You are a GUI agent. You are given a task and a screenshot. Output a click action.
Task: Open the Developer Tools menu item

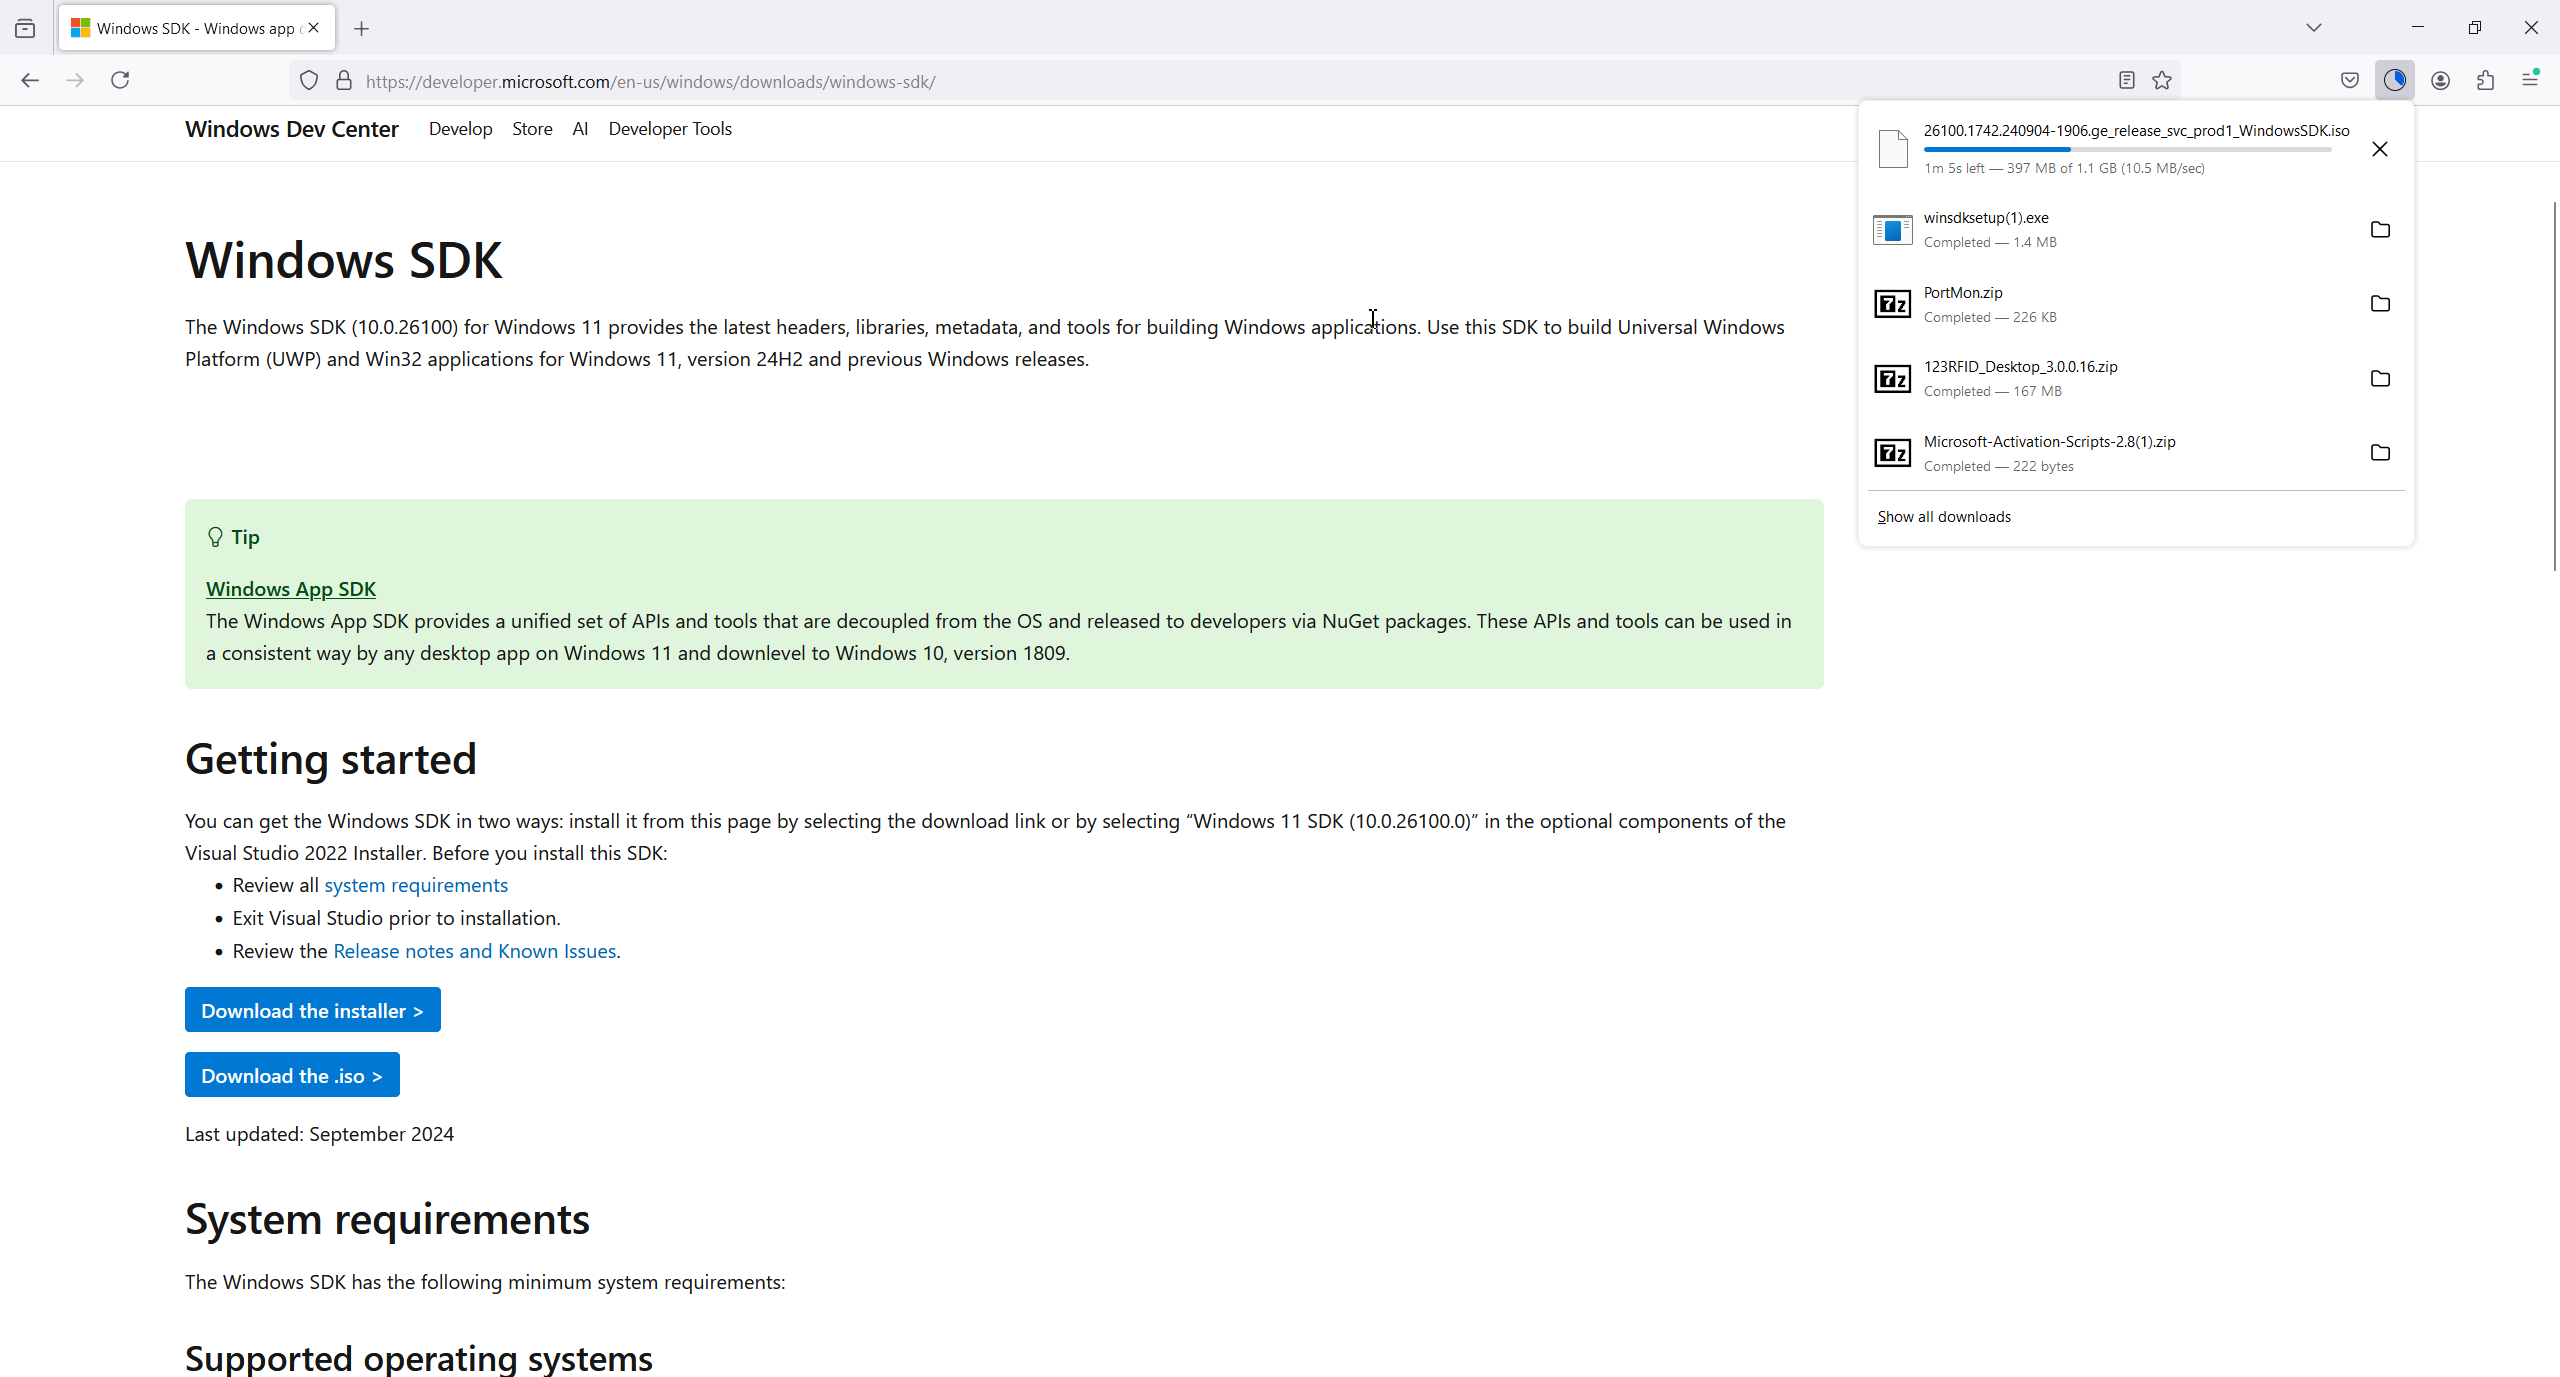(669, 129)
